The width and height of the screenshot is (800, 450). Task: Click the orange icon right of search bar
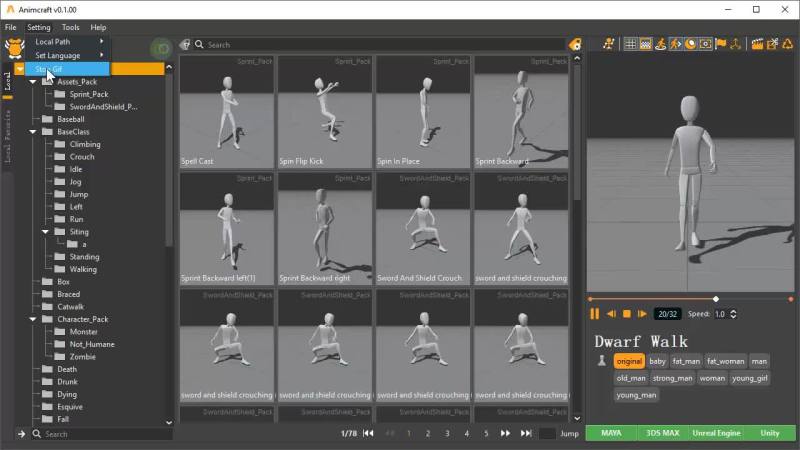coord(575,44)
